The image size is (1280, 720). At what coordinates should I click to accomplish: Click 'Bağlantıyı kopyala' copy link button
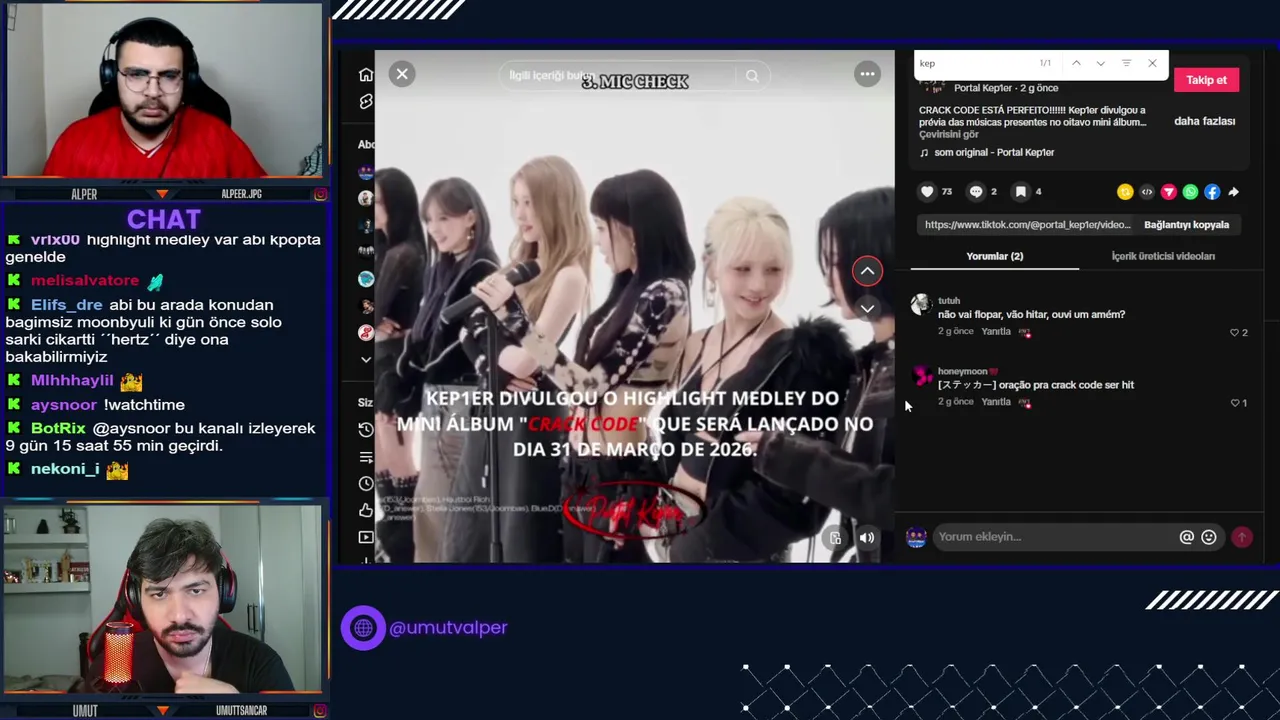(x=1186, y=225)
